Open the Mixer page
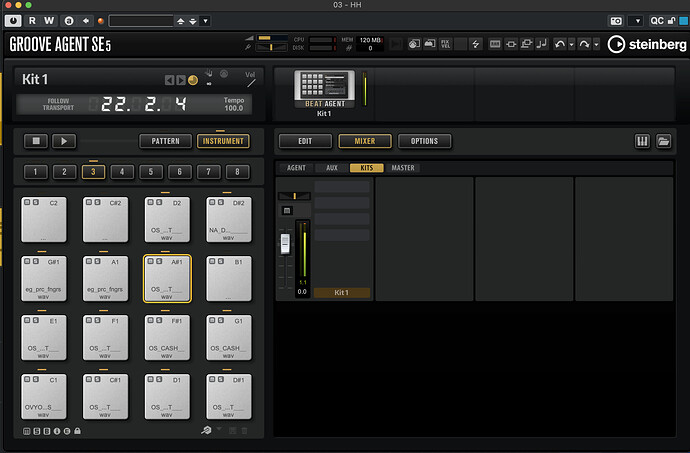Viewport: 690px width, 453px height. [x=365, y=141]
